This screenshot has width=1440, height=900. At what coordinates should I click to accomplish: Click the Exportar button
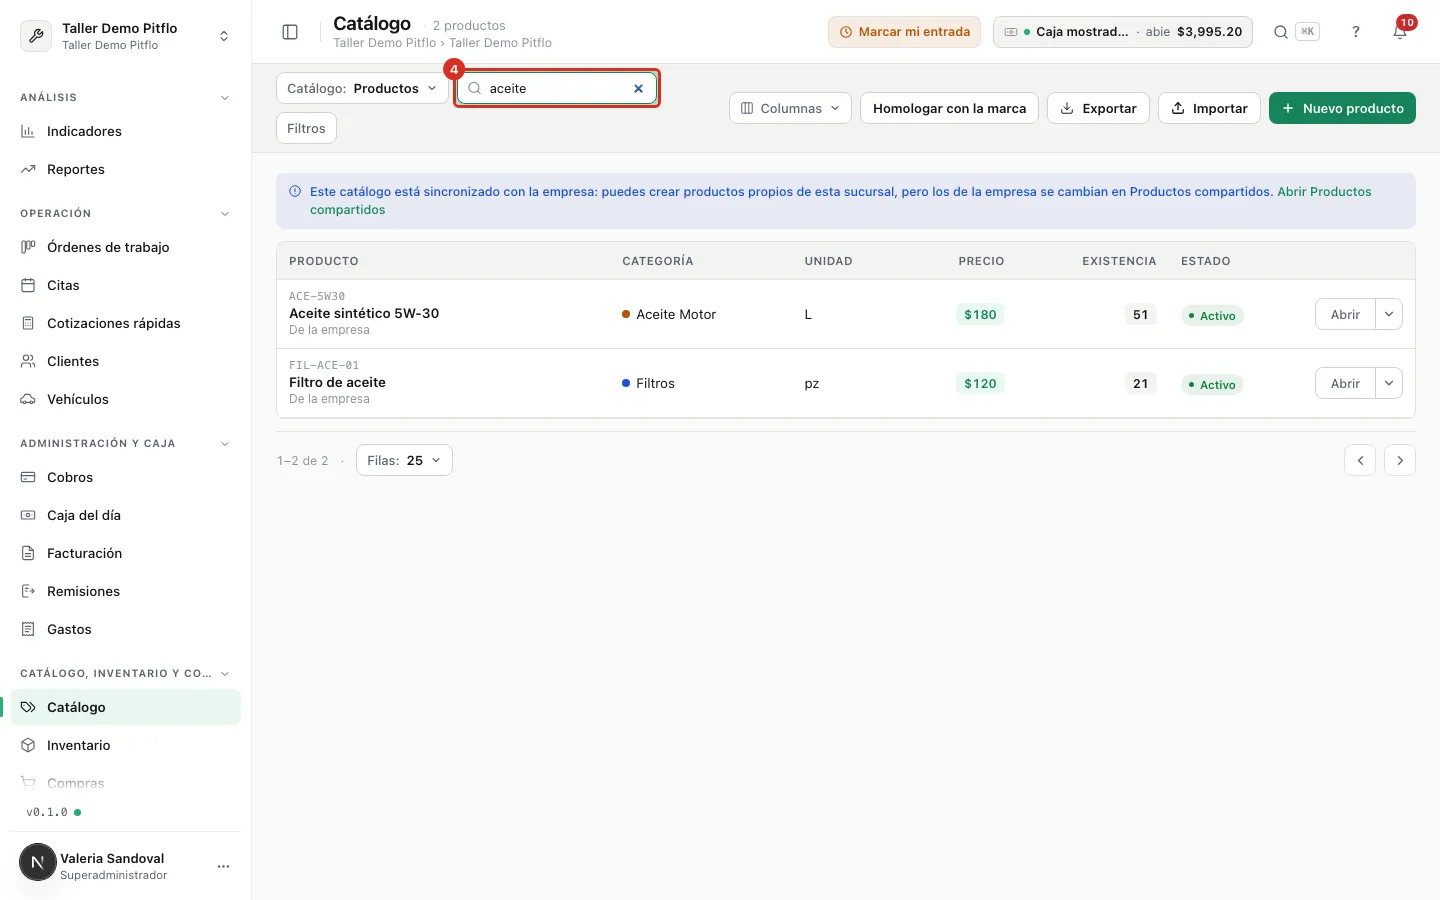point(1098,108)
